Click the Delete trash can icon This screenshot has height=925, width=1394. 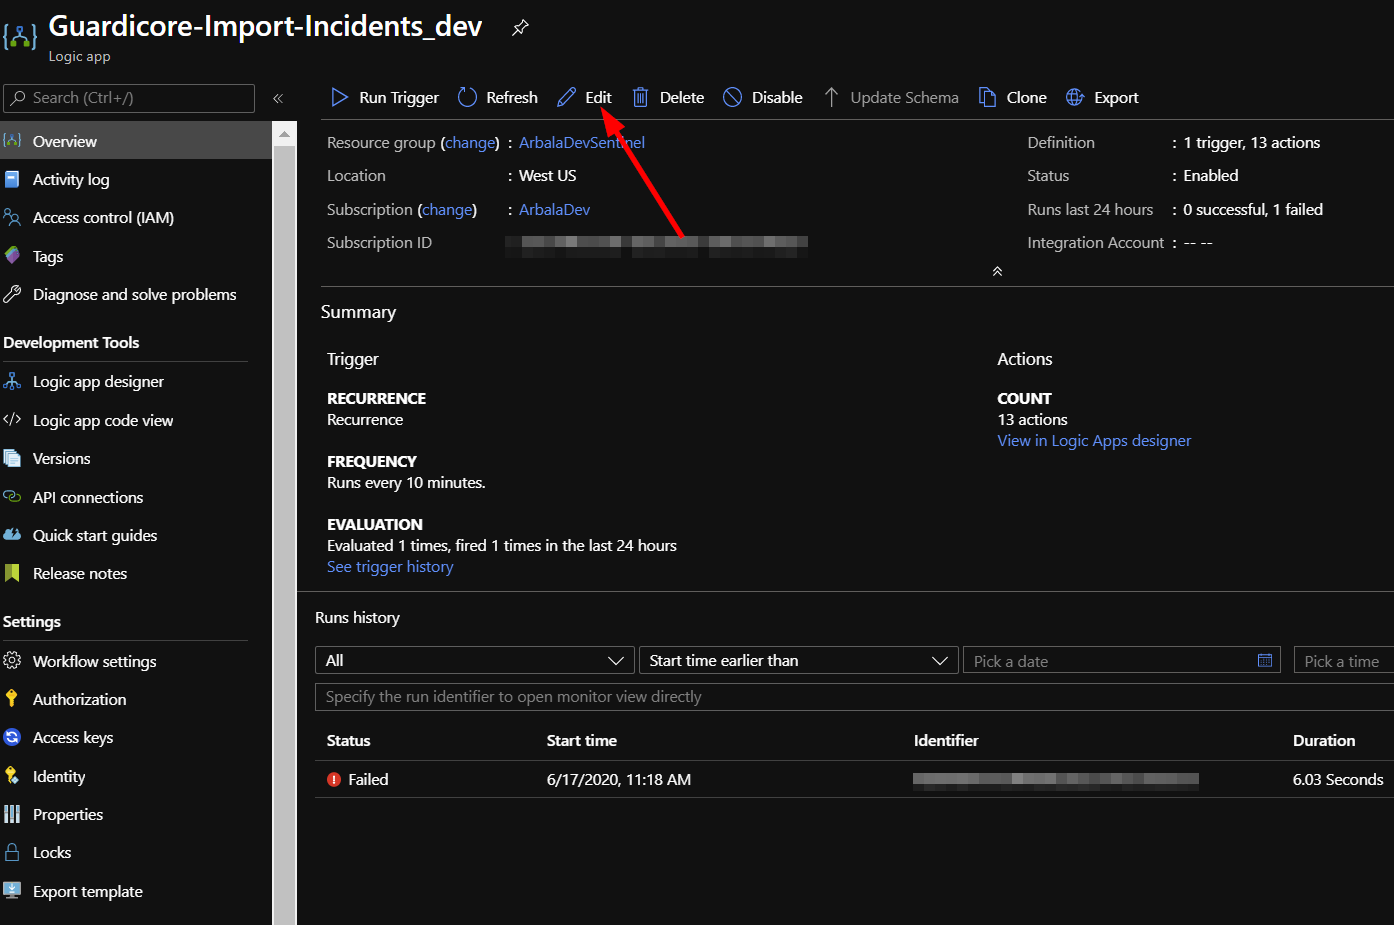pyautogui.click(x=641, y=97)
